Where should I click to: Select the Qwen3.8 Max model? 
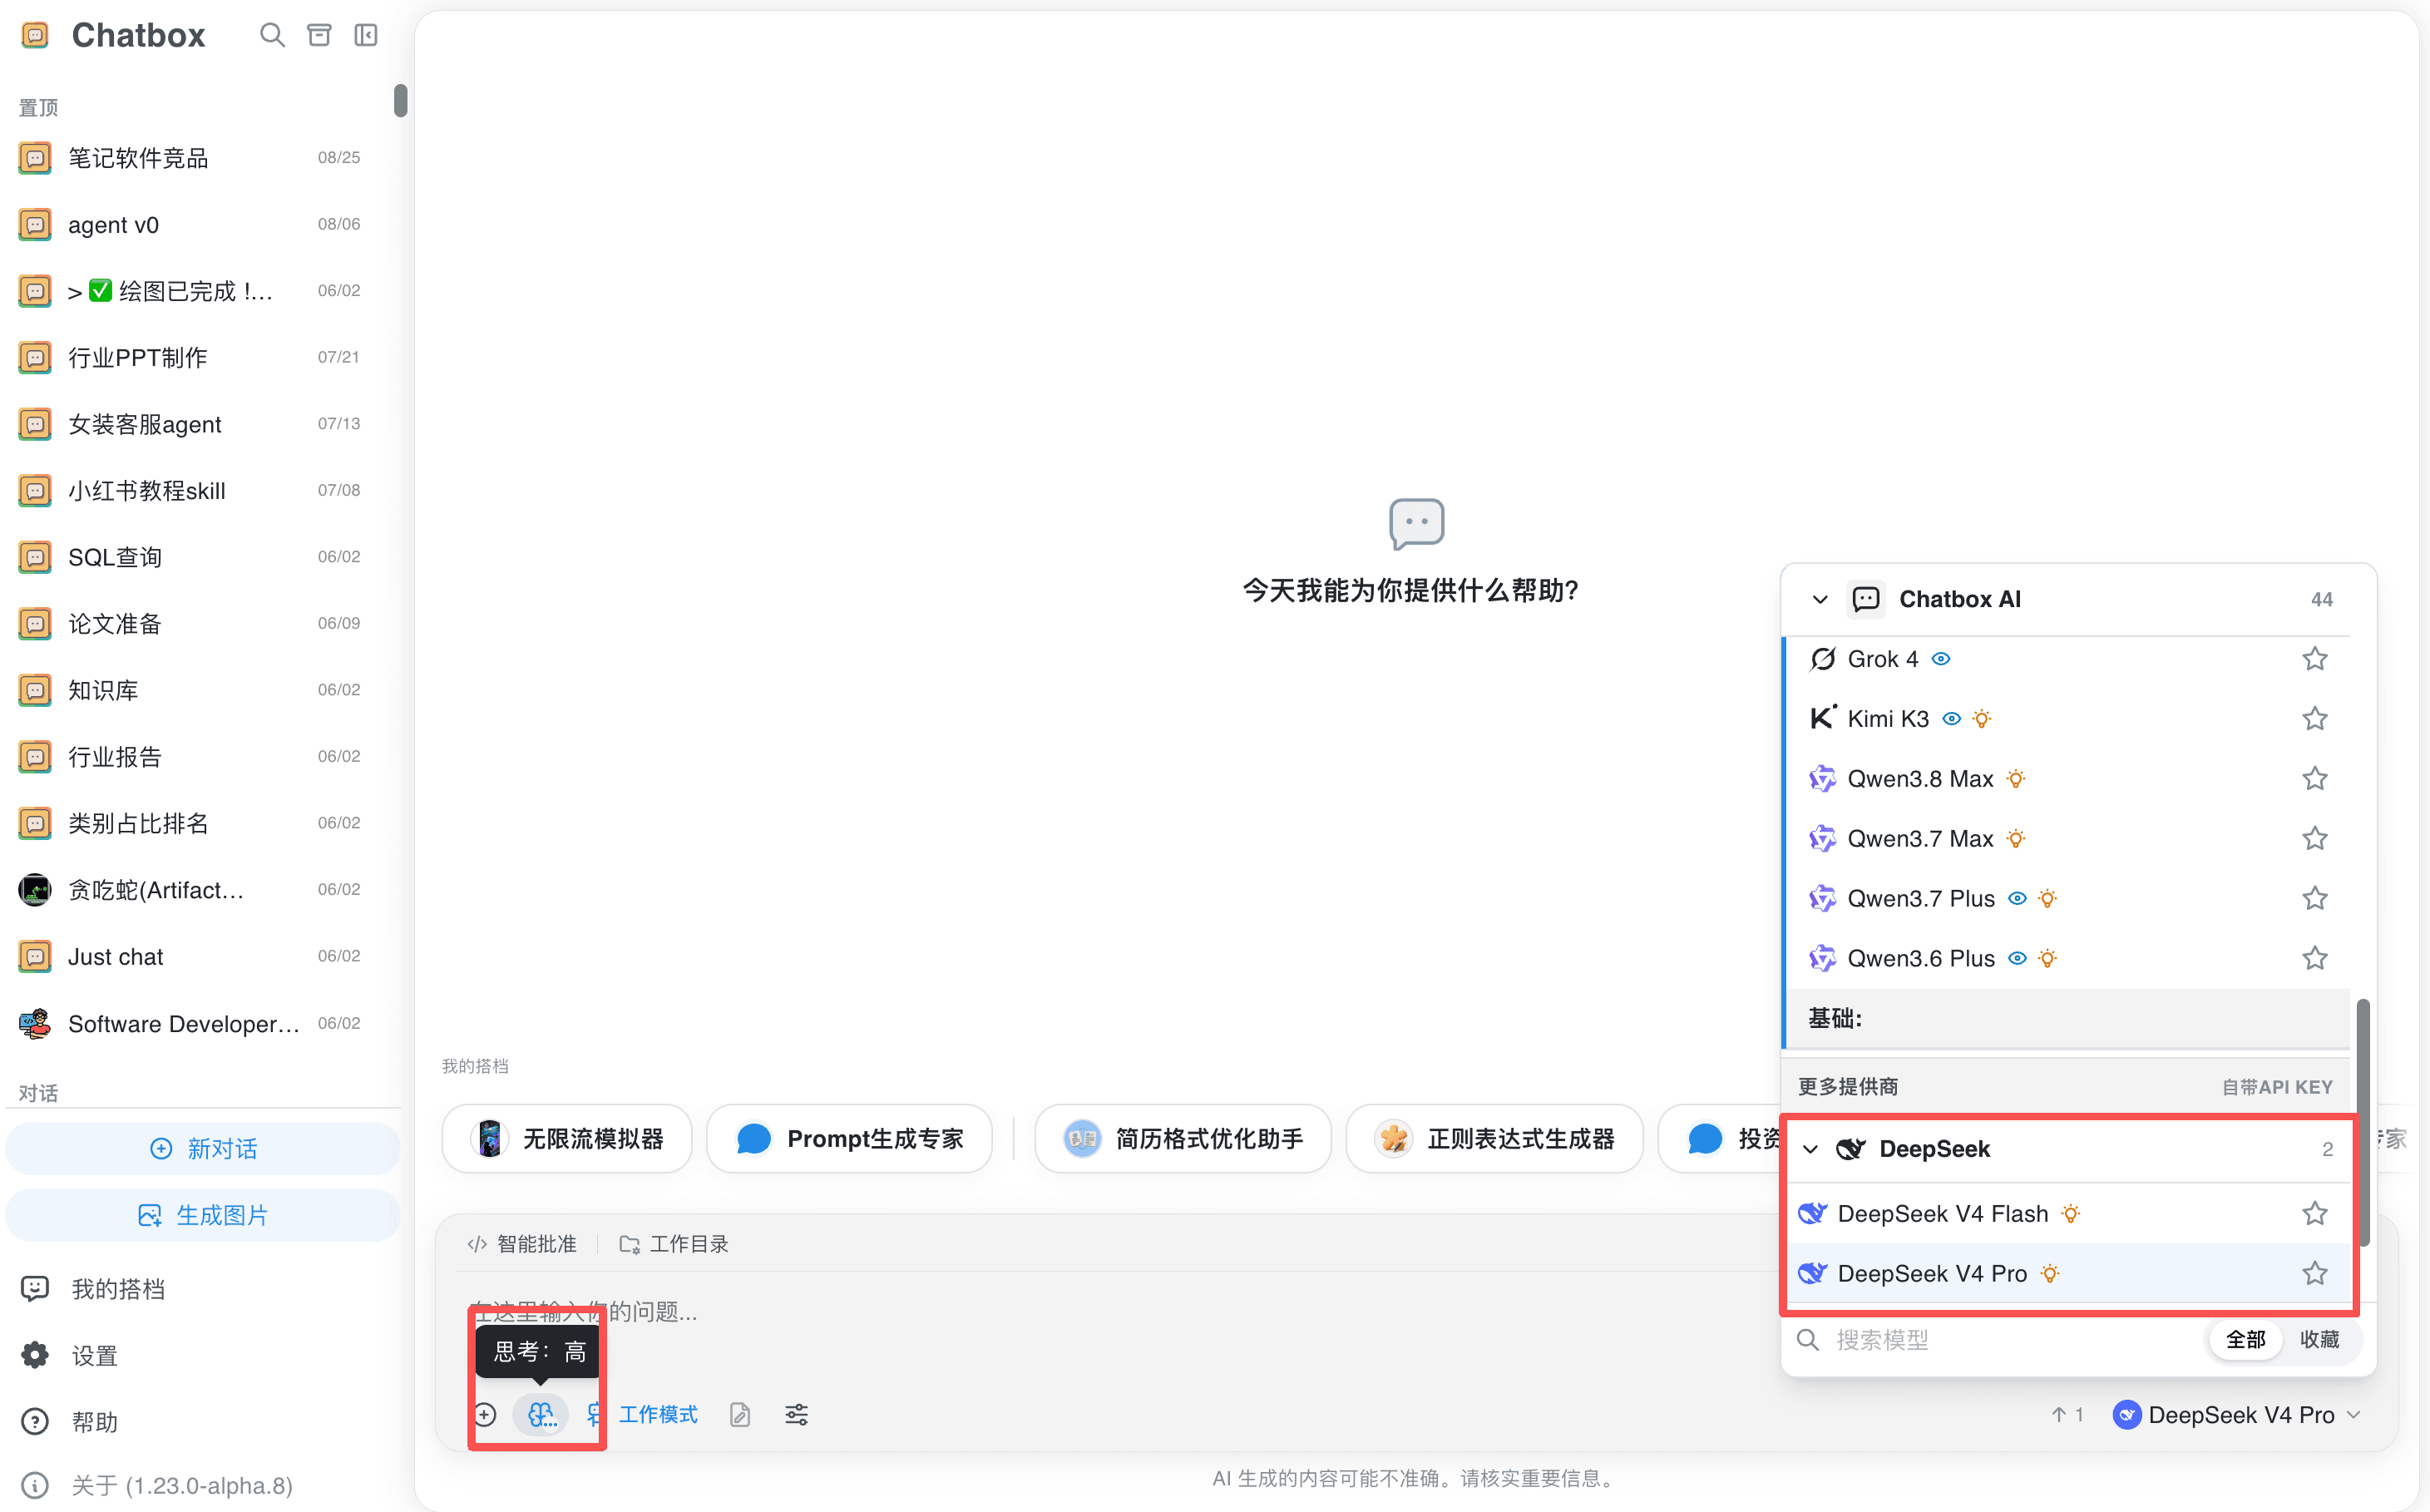(x=2068, y=778)
